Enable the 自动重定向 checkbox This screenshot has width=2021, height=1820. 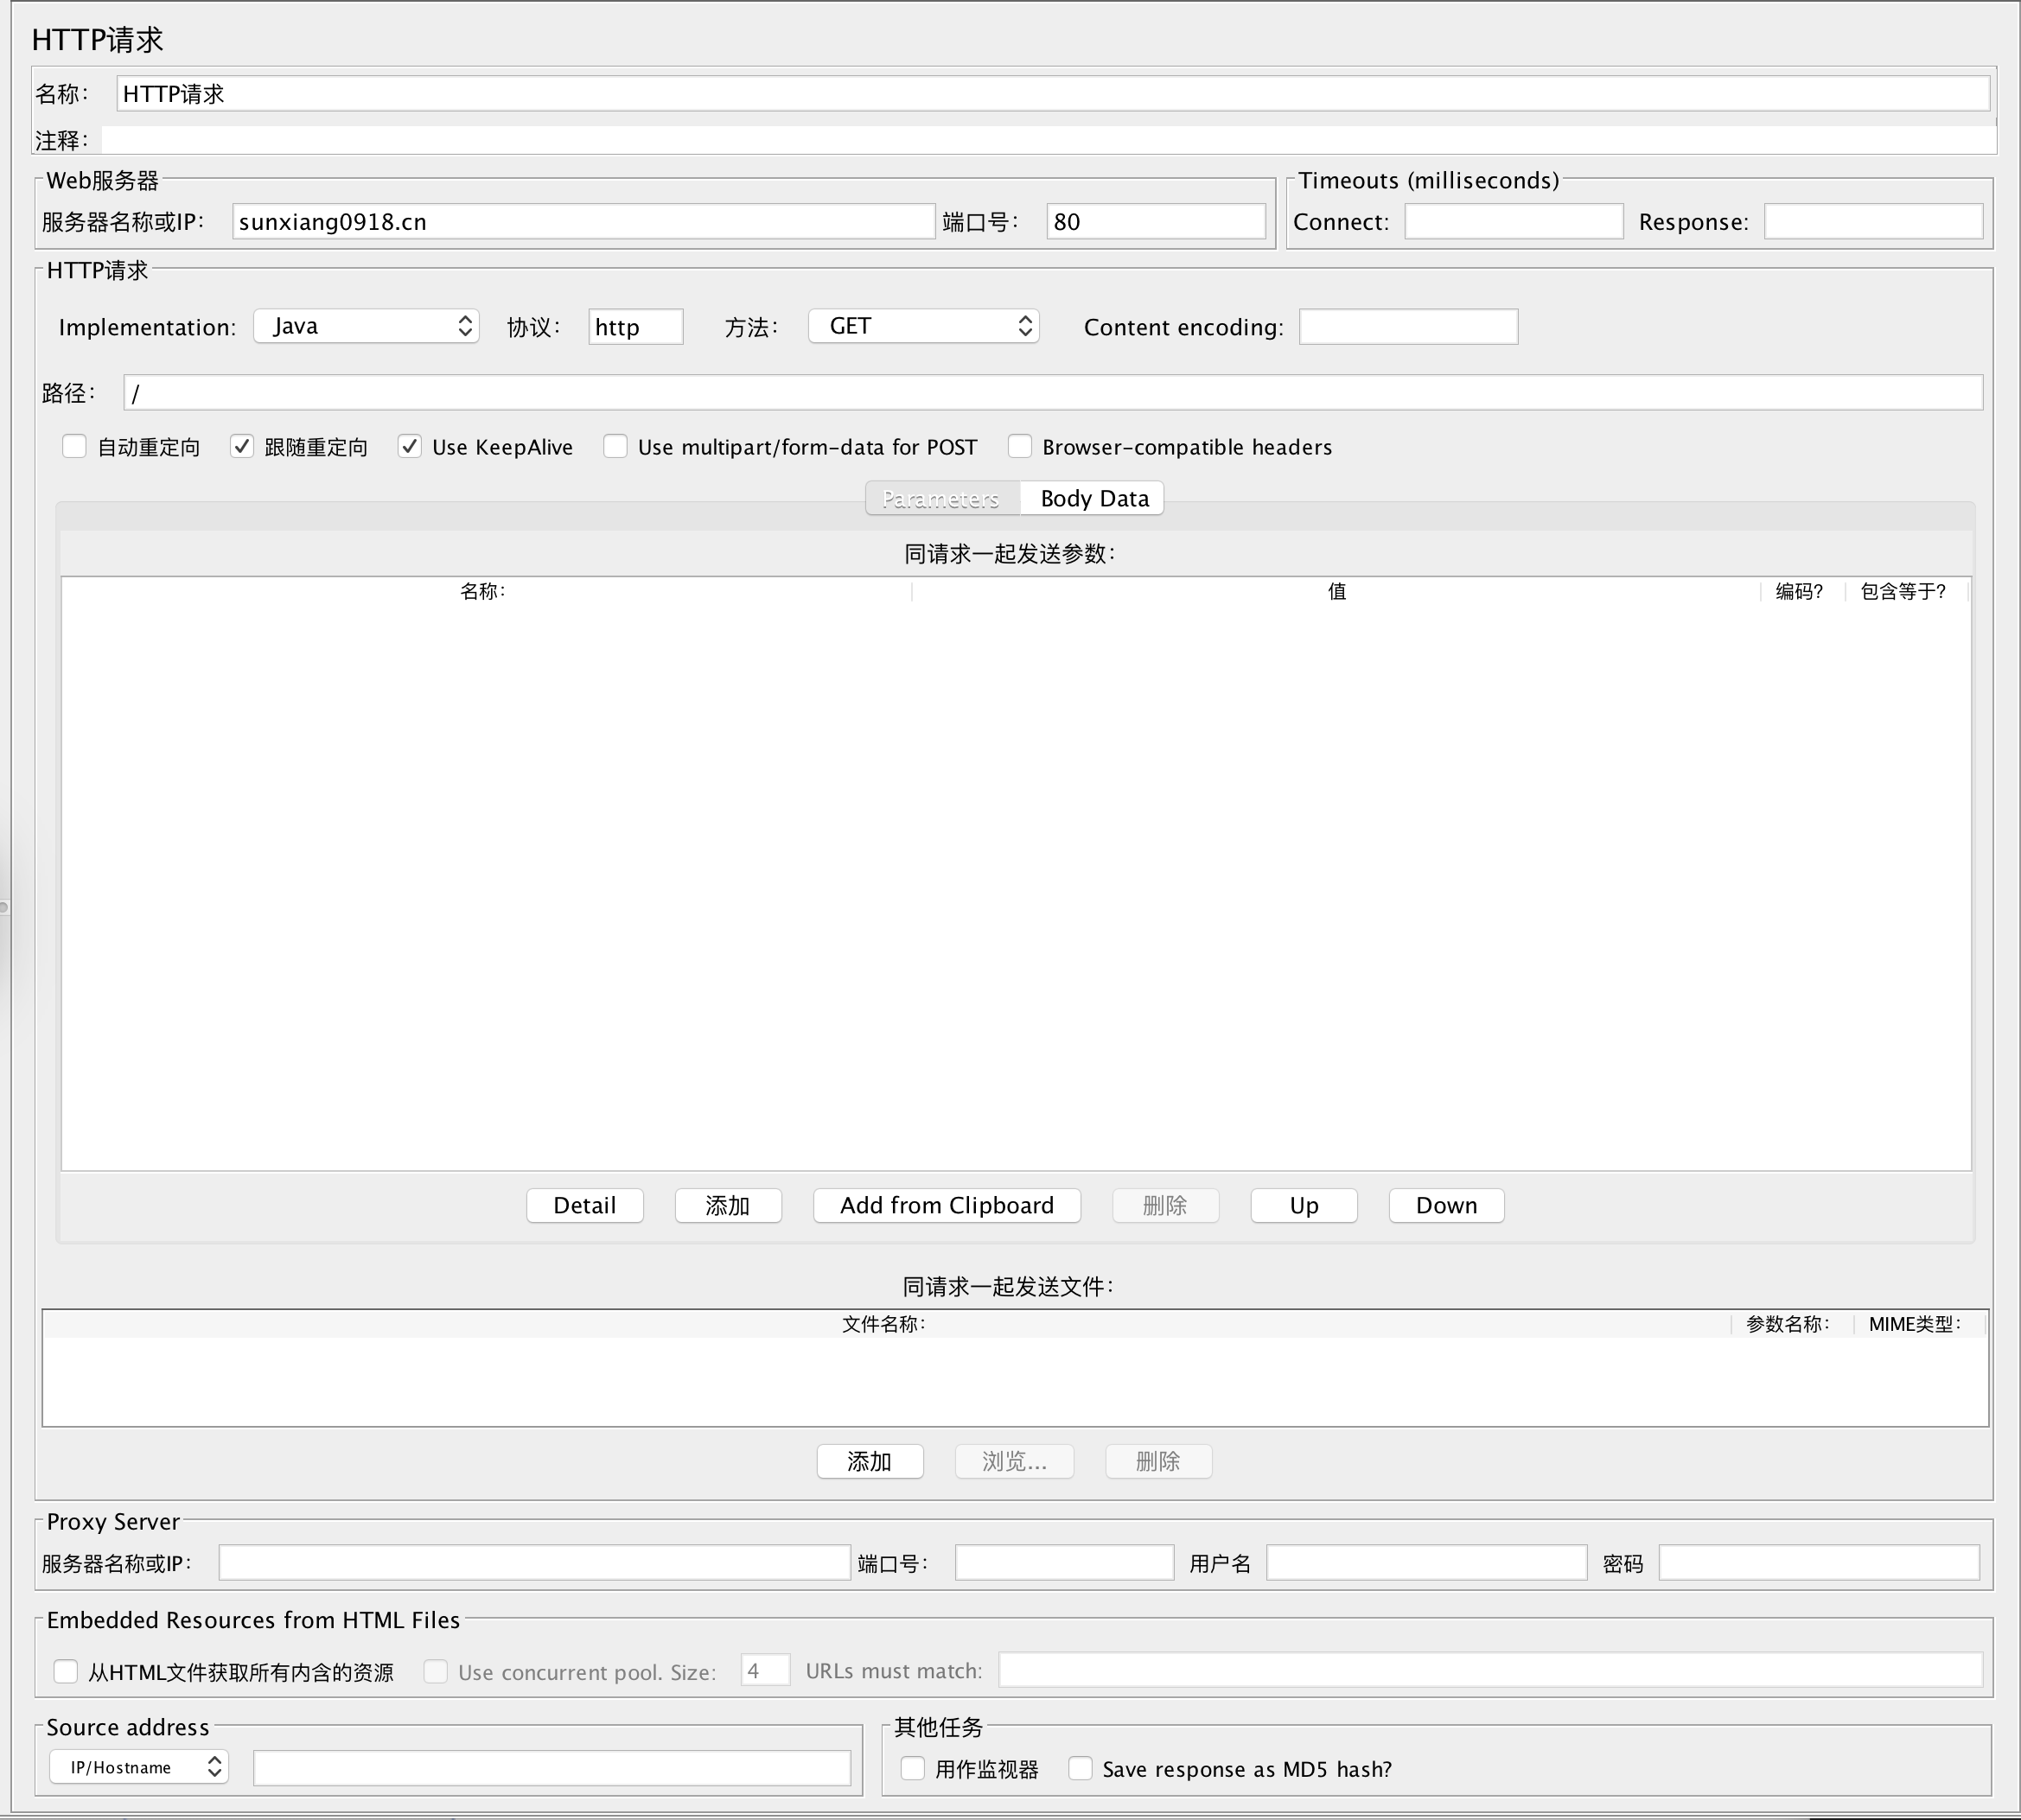pyautogui.click(x=75, y=446)
